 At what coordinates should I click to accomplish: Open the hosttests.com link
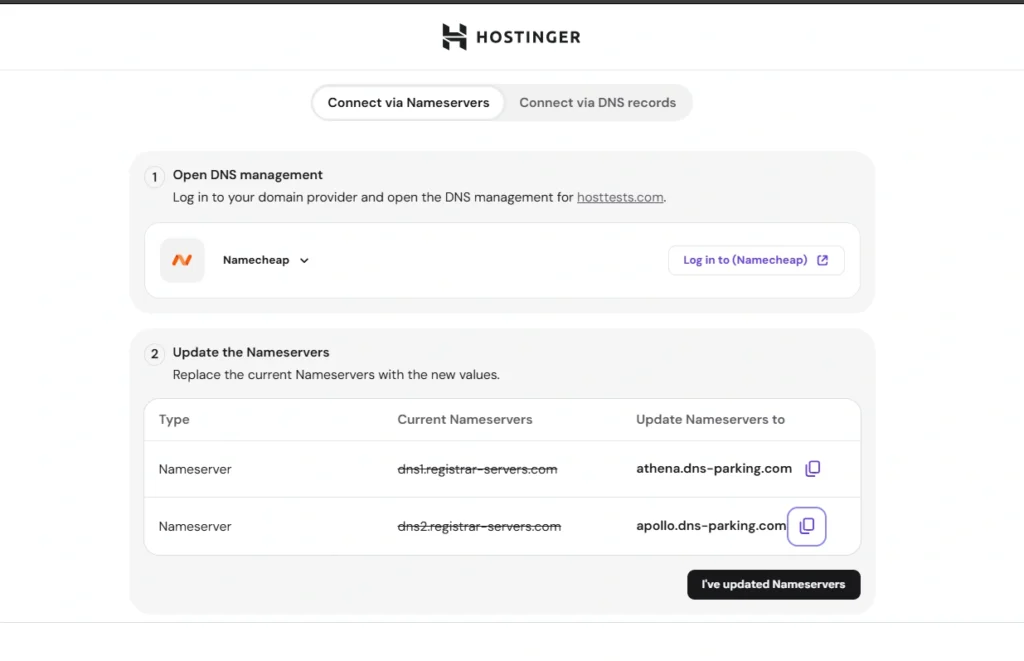pyautogui.click(x=620, y=197)
